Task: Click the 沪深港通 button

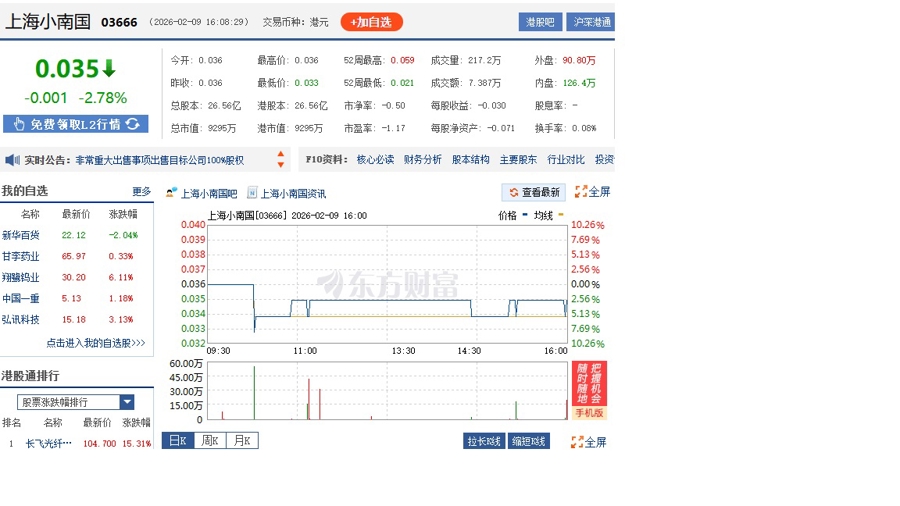Action: [x=590, y=21]
